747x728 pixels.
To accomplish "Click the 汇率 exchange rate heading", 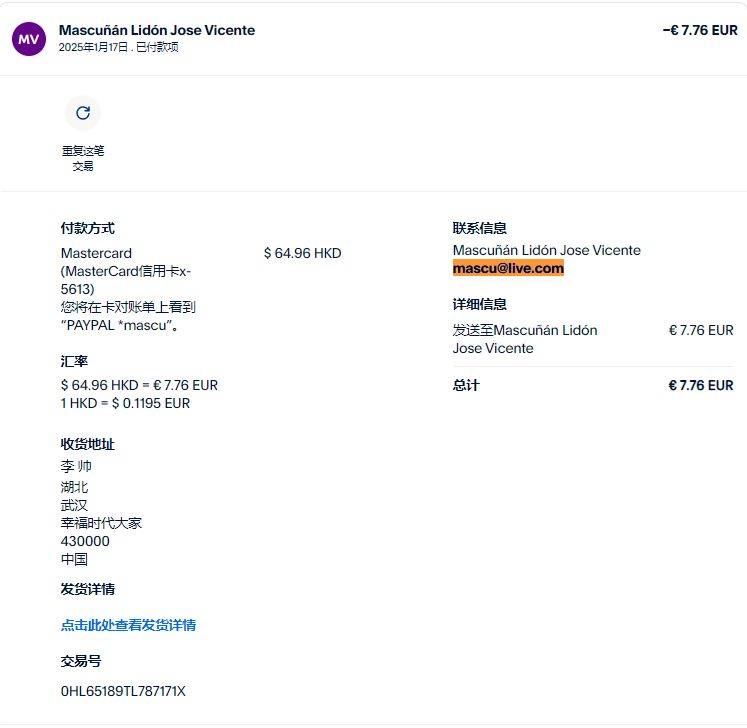I will [x=74, y=360].
